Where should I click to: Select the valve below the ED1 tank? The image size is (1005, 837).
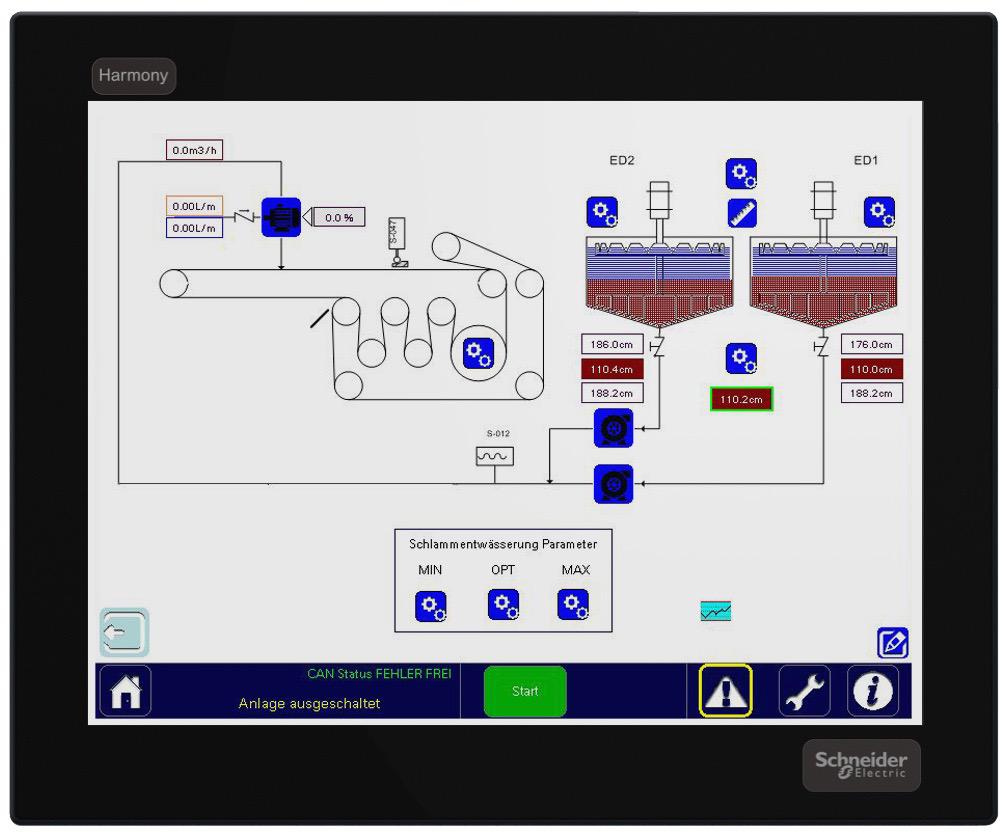click(821, 347)
